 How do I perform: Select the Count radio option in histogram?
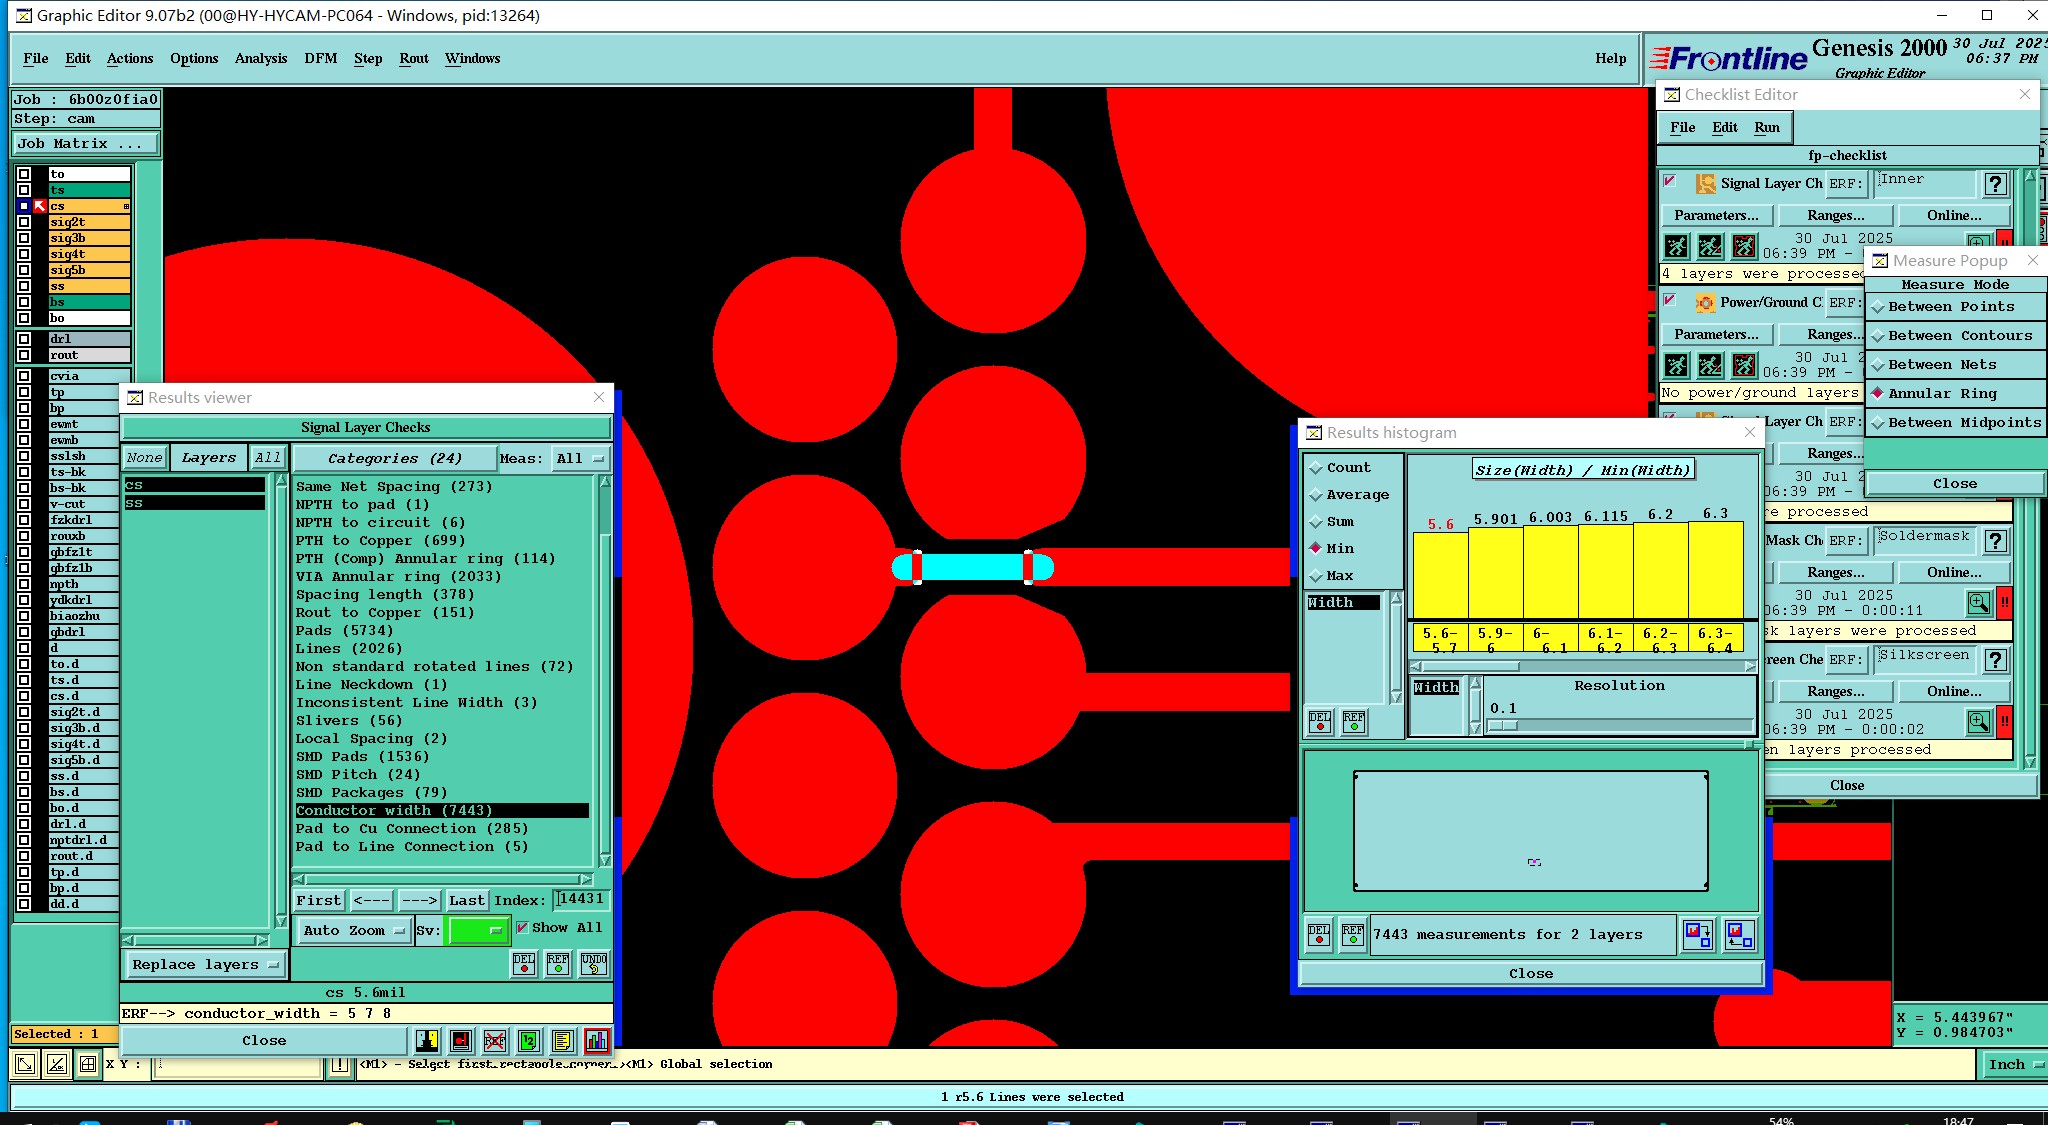(1317, 468)
